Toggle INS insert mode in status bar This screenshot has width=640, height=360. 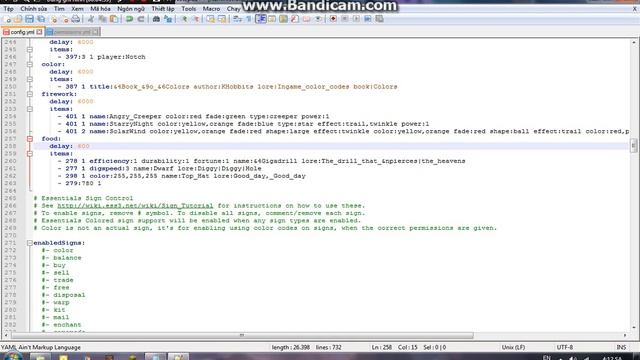[621, 347]
